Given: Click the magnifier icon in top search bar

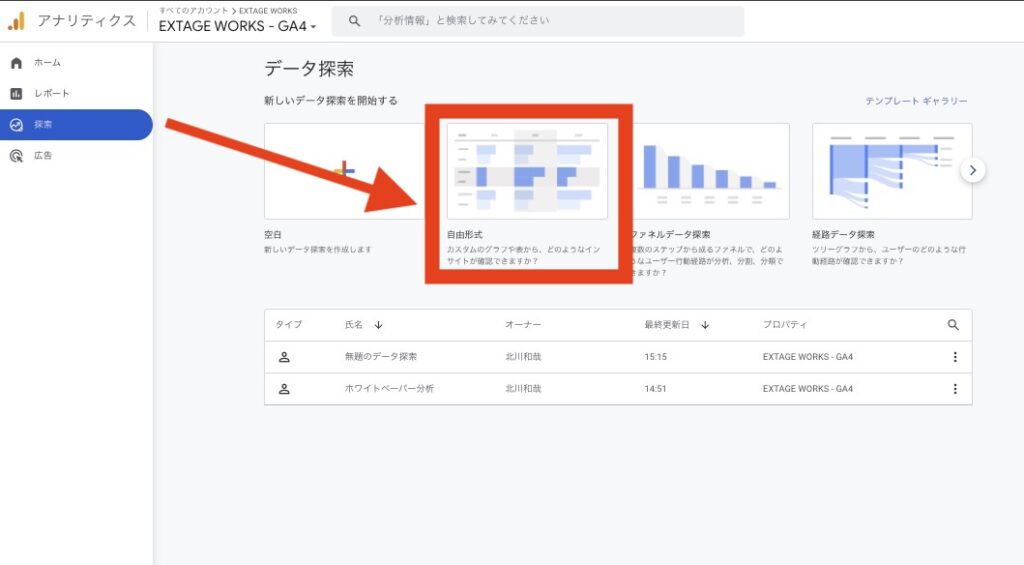Looking at the screenshot, I should [x=354, y=21].
